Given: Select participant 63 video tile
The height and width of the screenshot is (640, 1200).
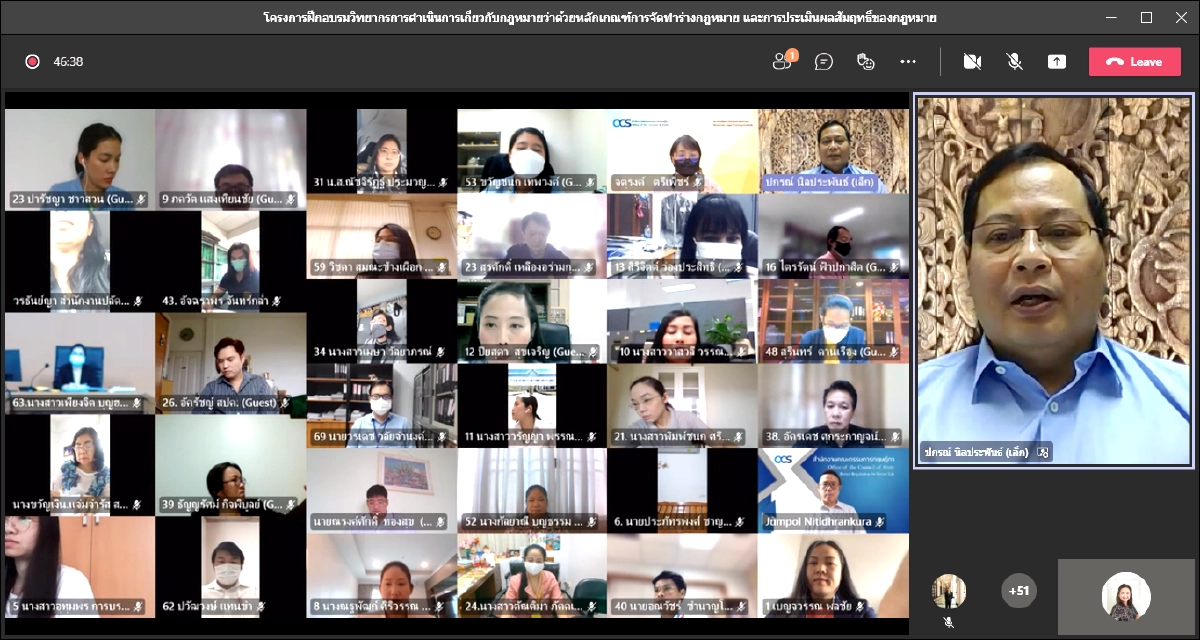Looking at the screenshot, I should tap(80, 363).
